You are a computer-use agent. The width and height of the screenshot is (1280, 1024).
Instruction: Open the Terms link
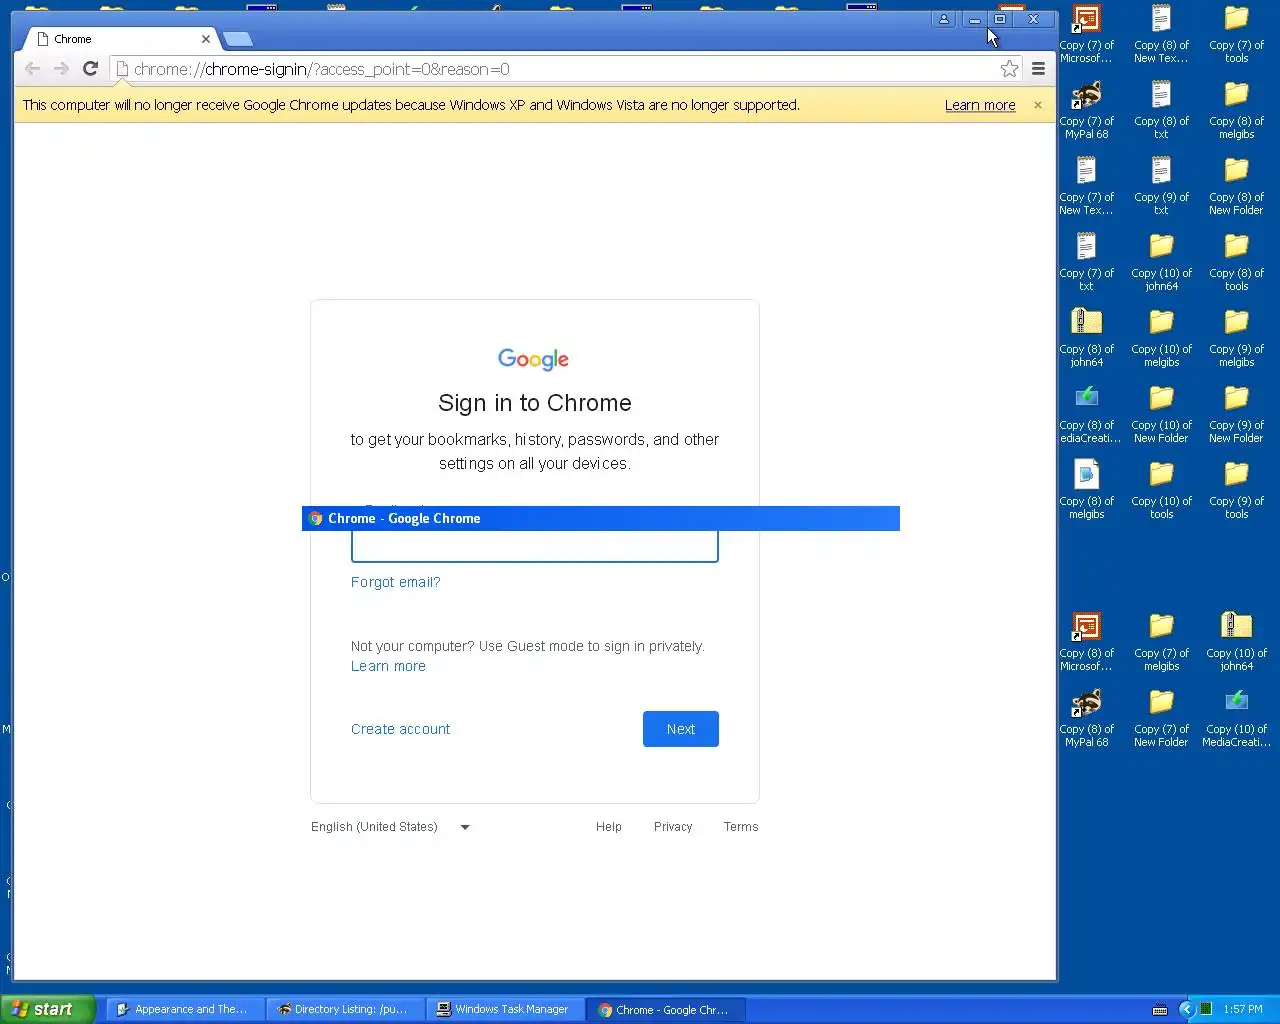point(741,827)
